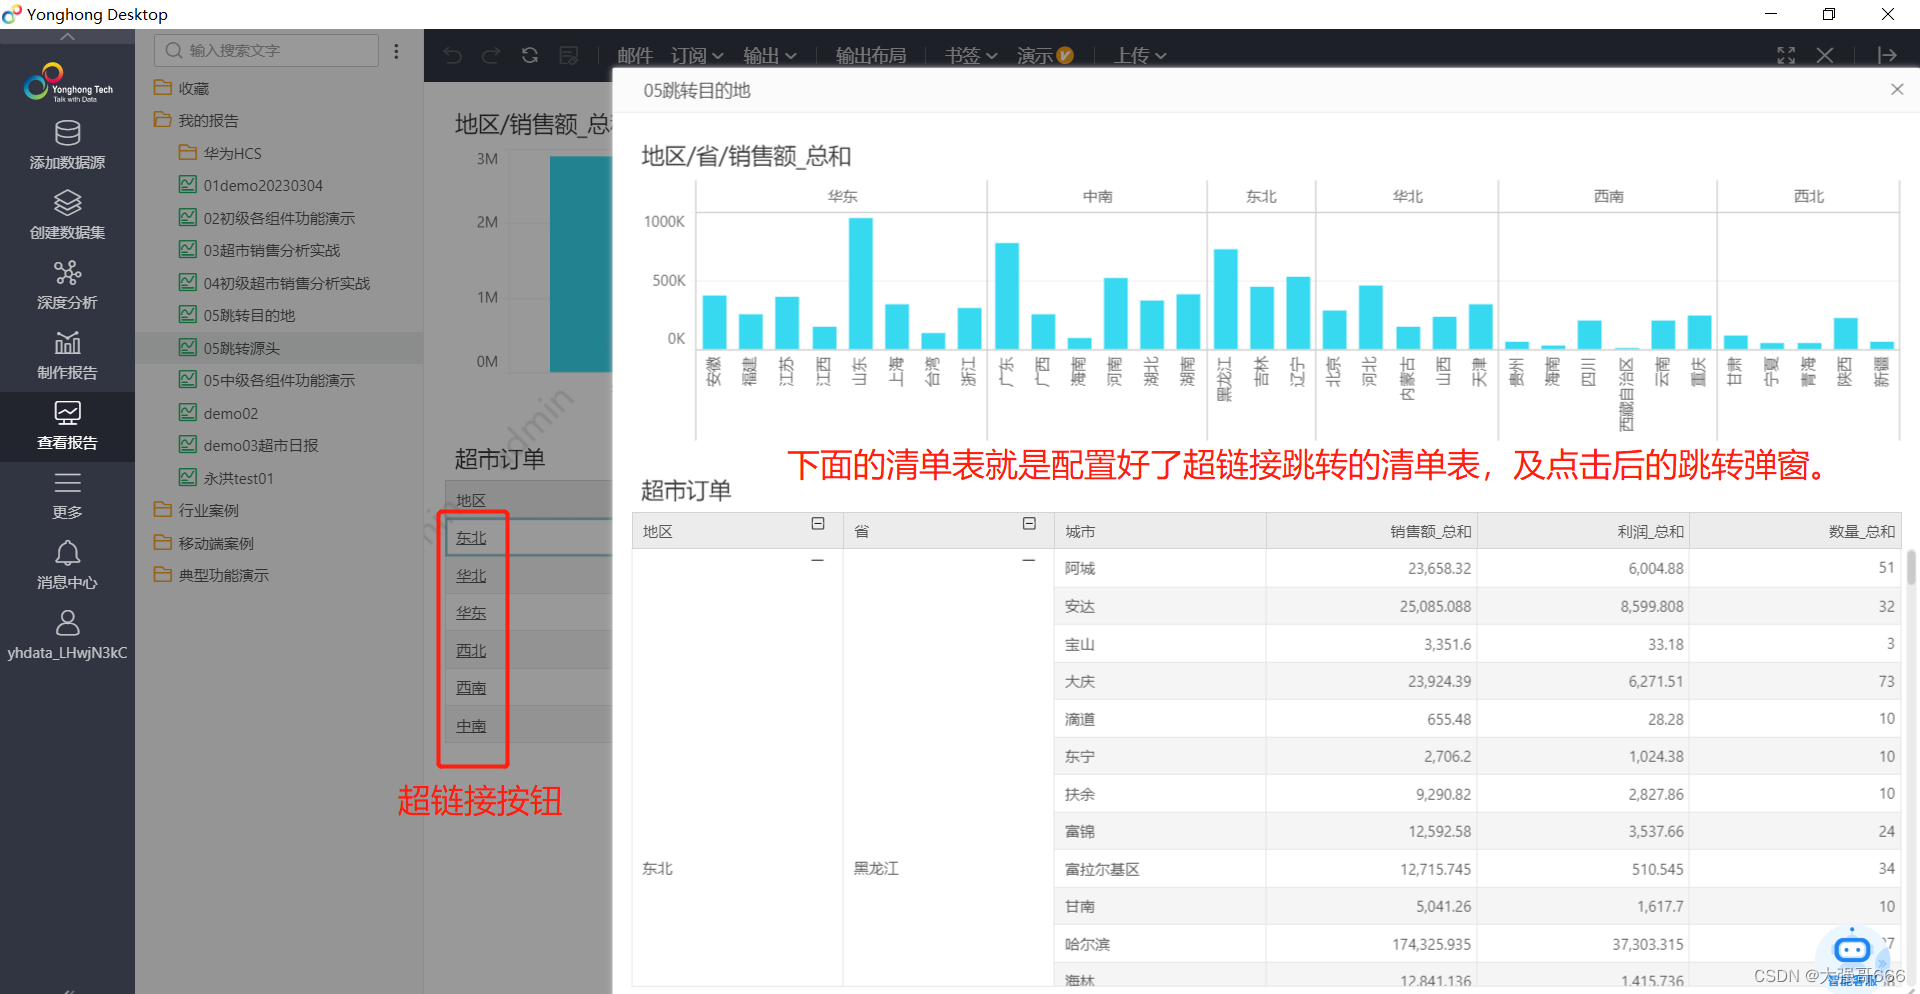Open 创建数据集 in the sidebar
Viewport: 1920px width, 994px height.
[x=67, y=215]
